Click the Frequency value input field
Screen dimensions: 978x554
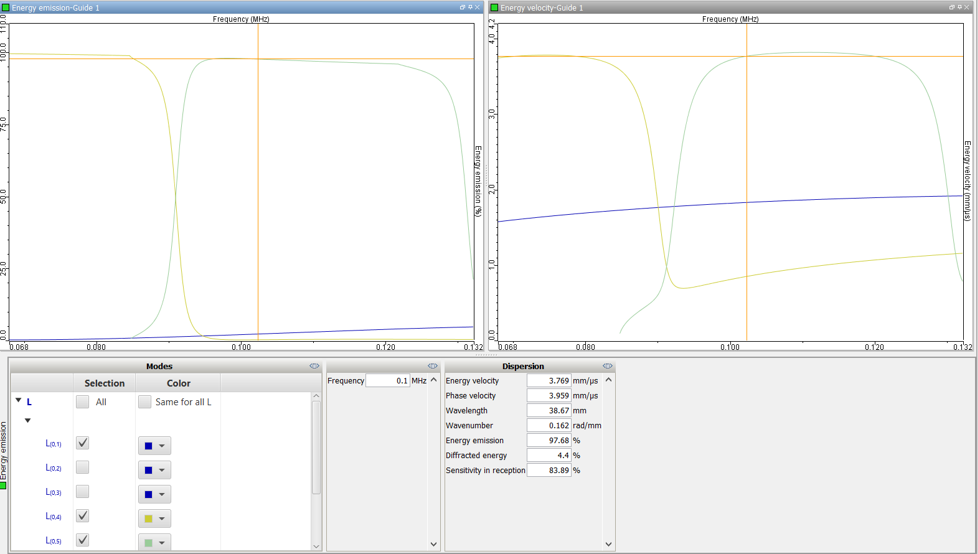[x=388, y=381]
